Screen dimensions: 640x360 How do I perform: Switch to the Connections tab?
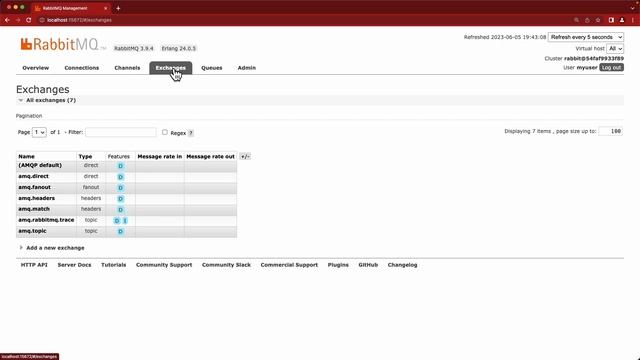[82, 68]
